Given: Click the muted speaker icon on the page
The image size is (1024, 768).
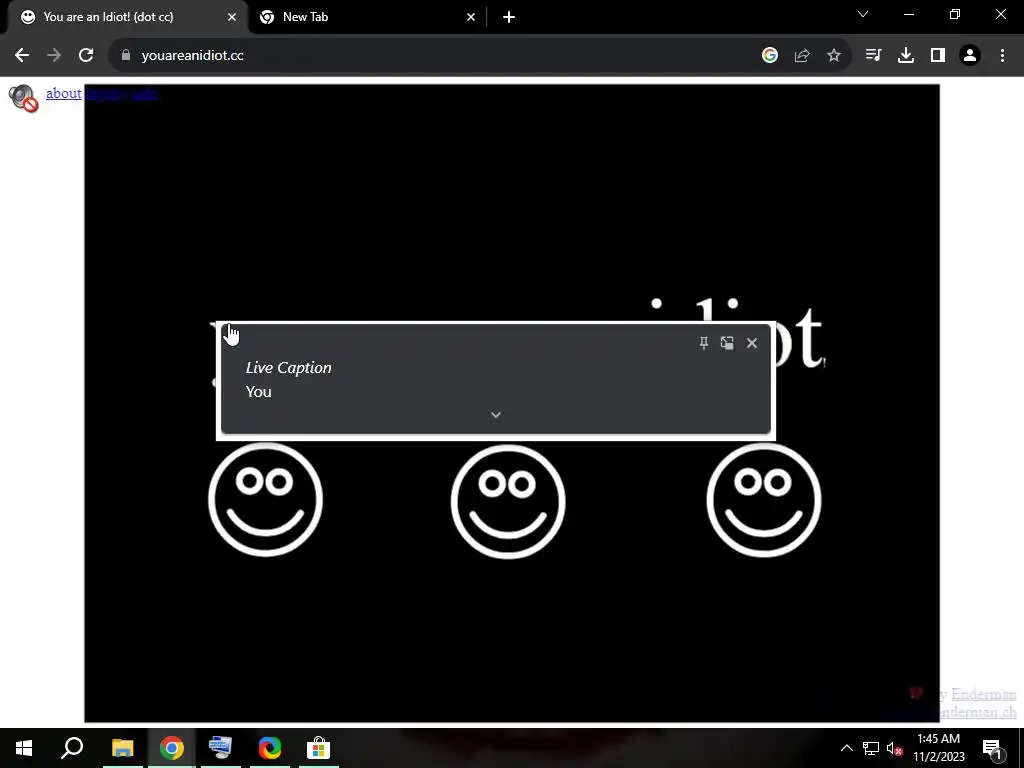Looking at the screenshot, I should [24, 99].
